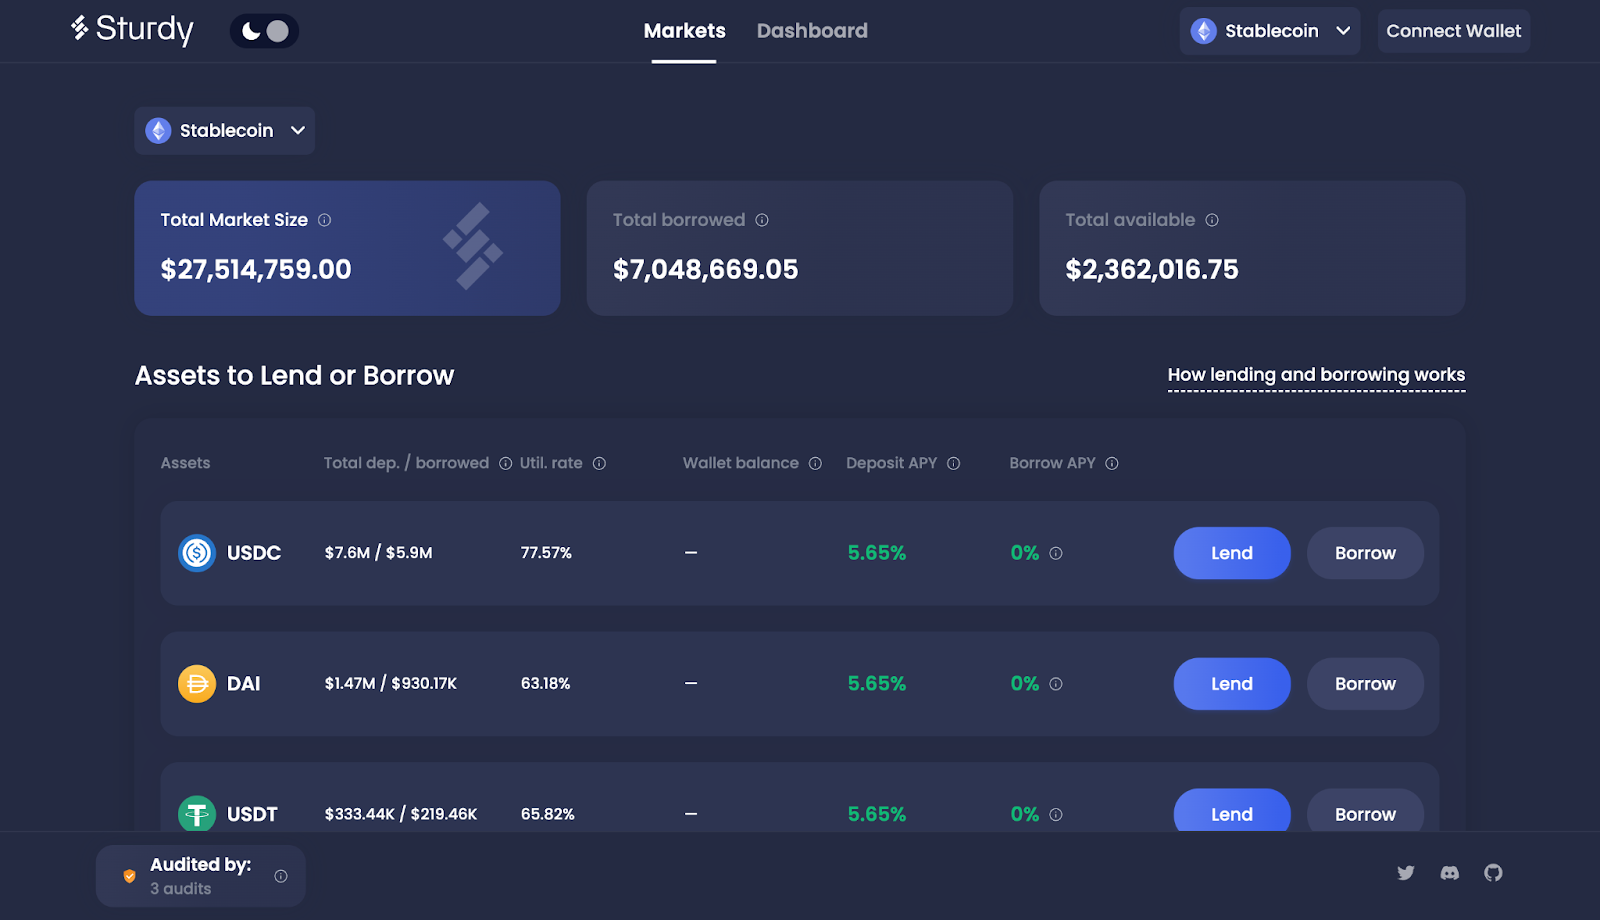Click the Total Market Size info icon

point(324,220)
